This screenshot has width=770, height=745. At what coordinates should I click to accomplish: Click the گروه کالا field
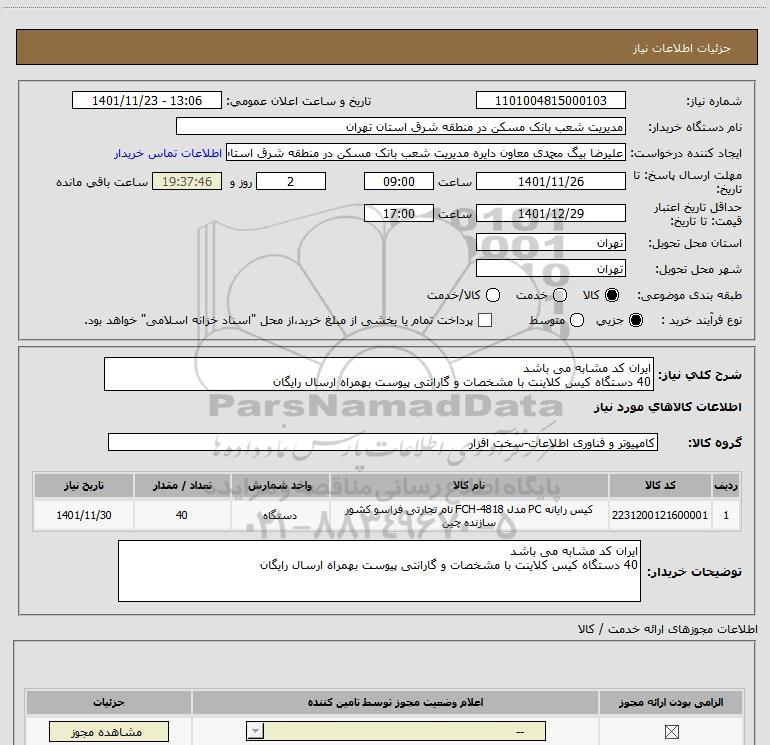(x=383, y=442)
